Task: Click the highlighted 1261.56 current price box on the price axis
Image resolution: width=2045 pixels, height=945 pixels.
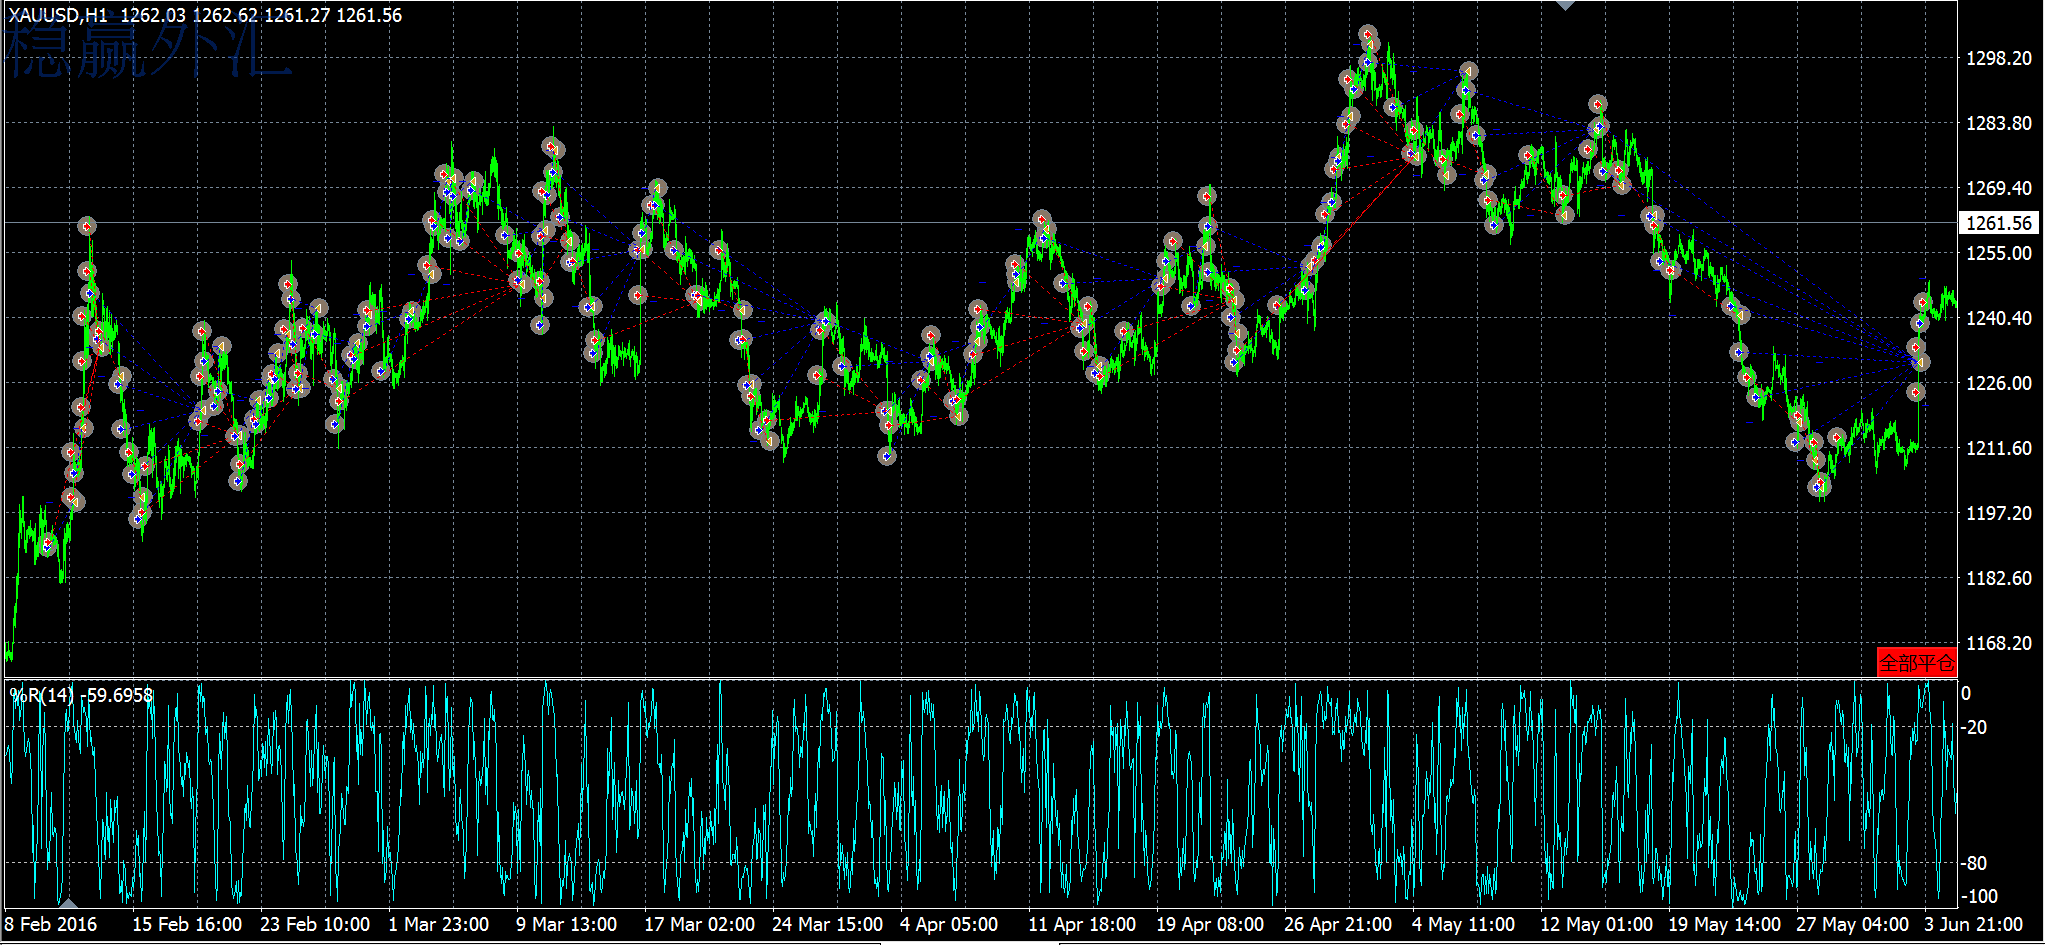Action: point(1998,223)
